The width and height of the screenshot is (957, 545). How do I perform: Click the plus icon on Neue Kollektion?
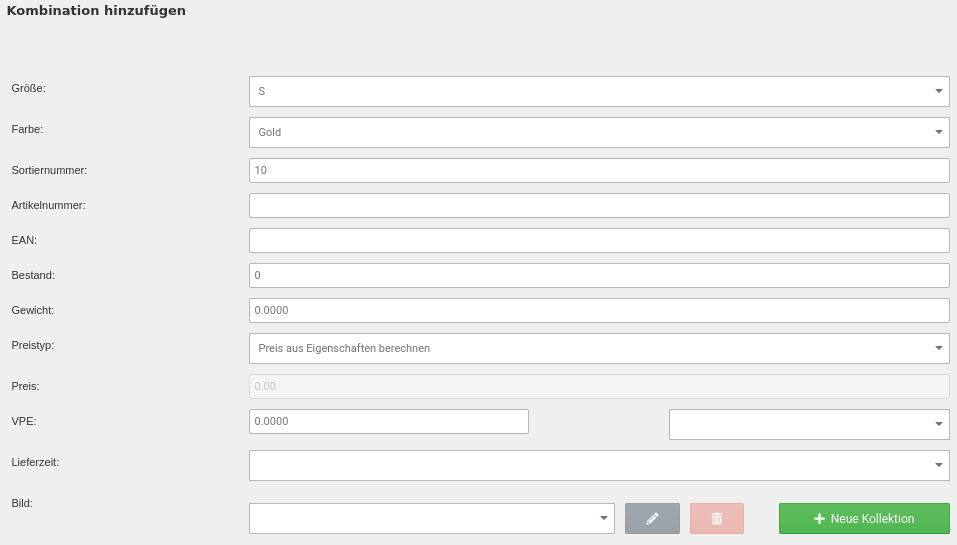coord(819,518)
